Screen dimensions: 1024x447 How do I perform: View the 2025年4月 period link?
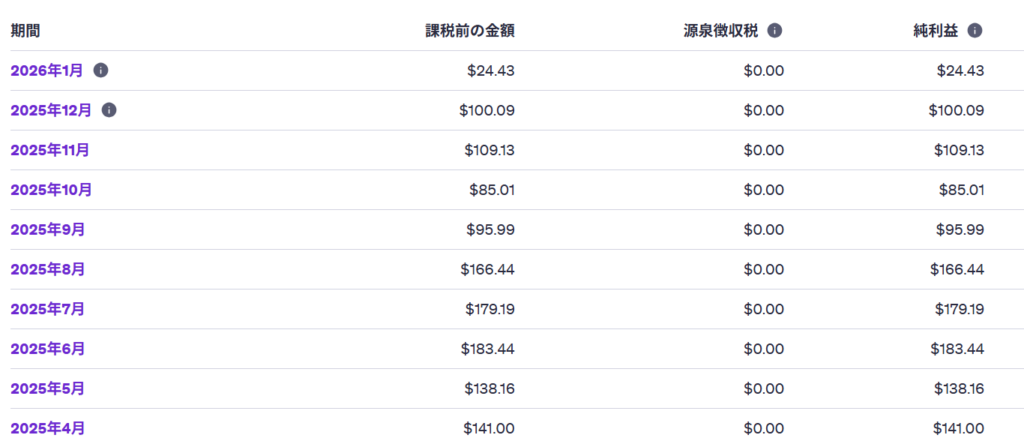point(47,428)
